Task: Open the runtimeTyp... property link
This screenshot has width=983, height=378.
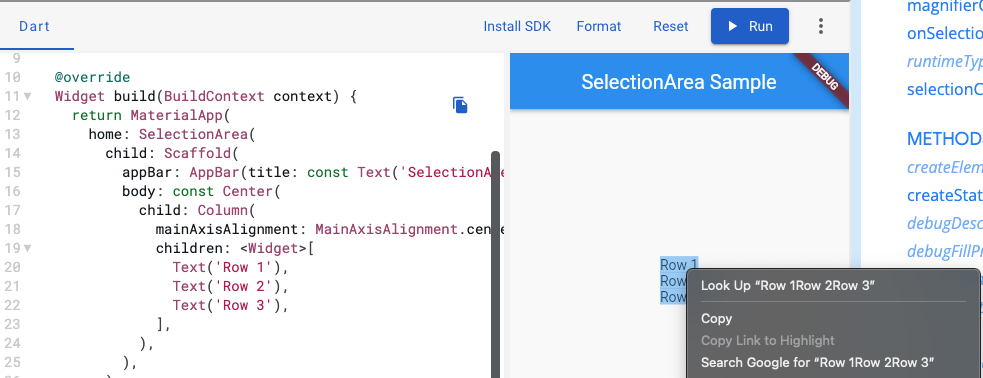Action: click(944, 61)
